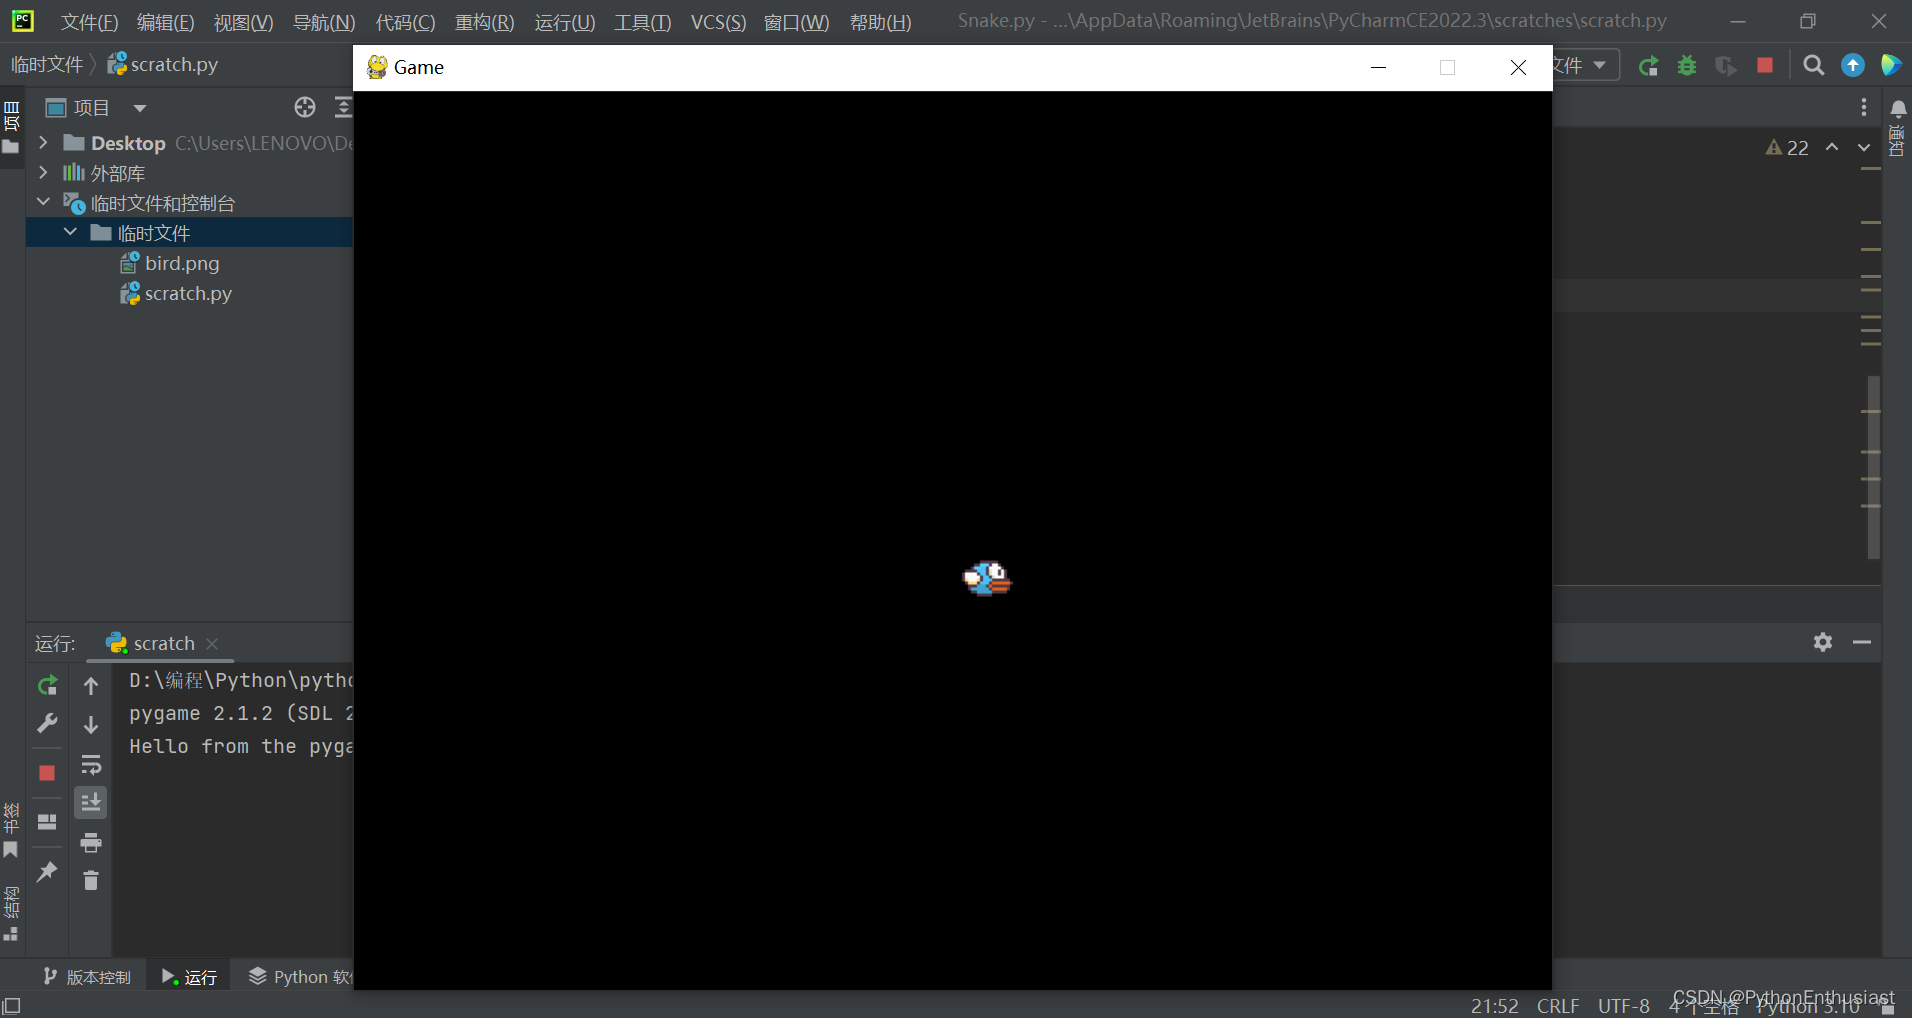Image resolution: width=1912 pixels, height=1018 pixels.
Task: Click line-column indicator 21:52
Action: tap(1494, 1006)
